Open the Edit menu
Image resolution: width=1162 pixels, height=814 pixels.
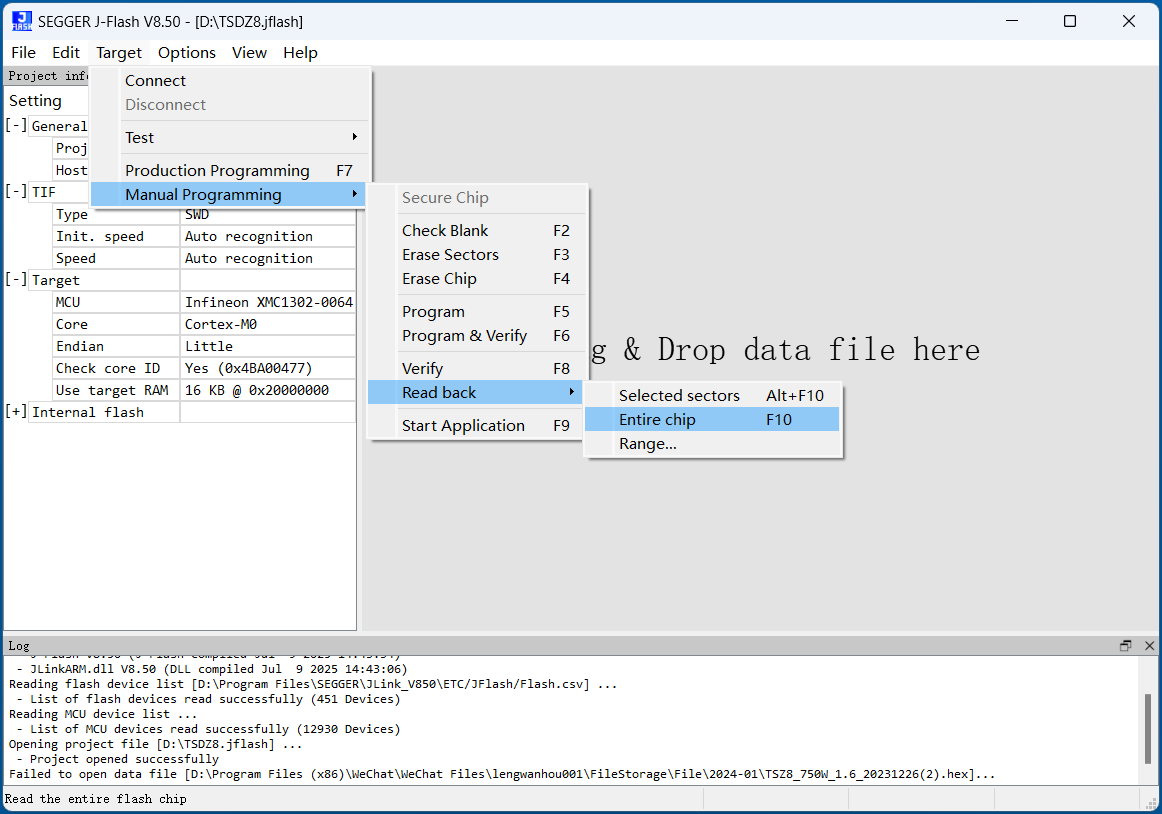(x=65, y=53)
